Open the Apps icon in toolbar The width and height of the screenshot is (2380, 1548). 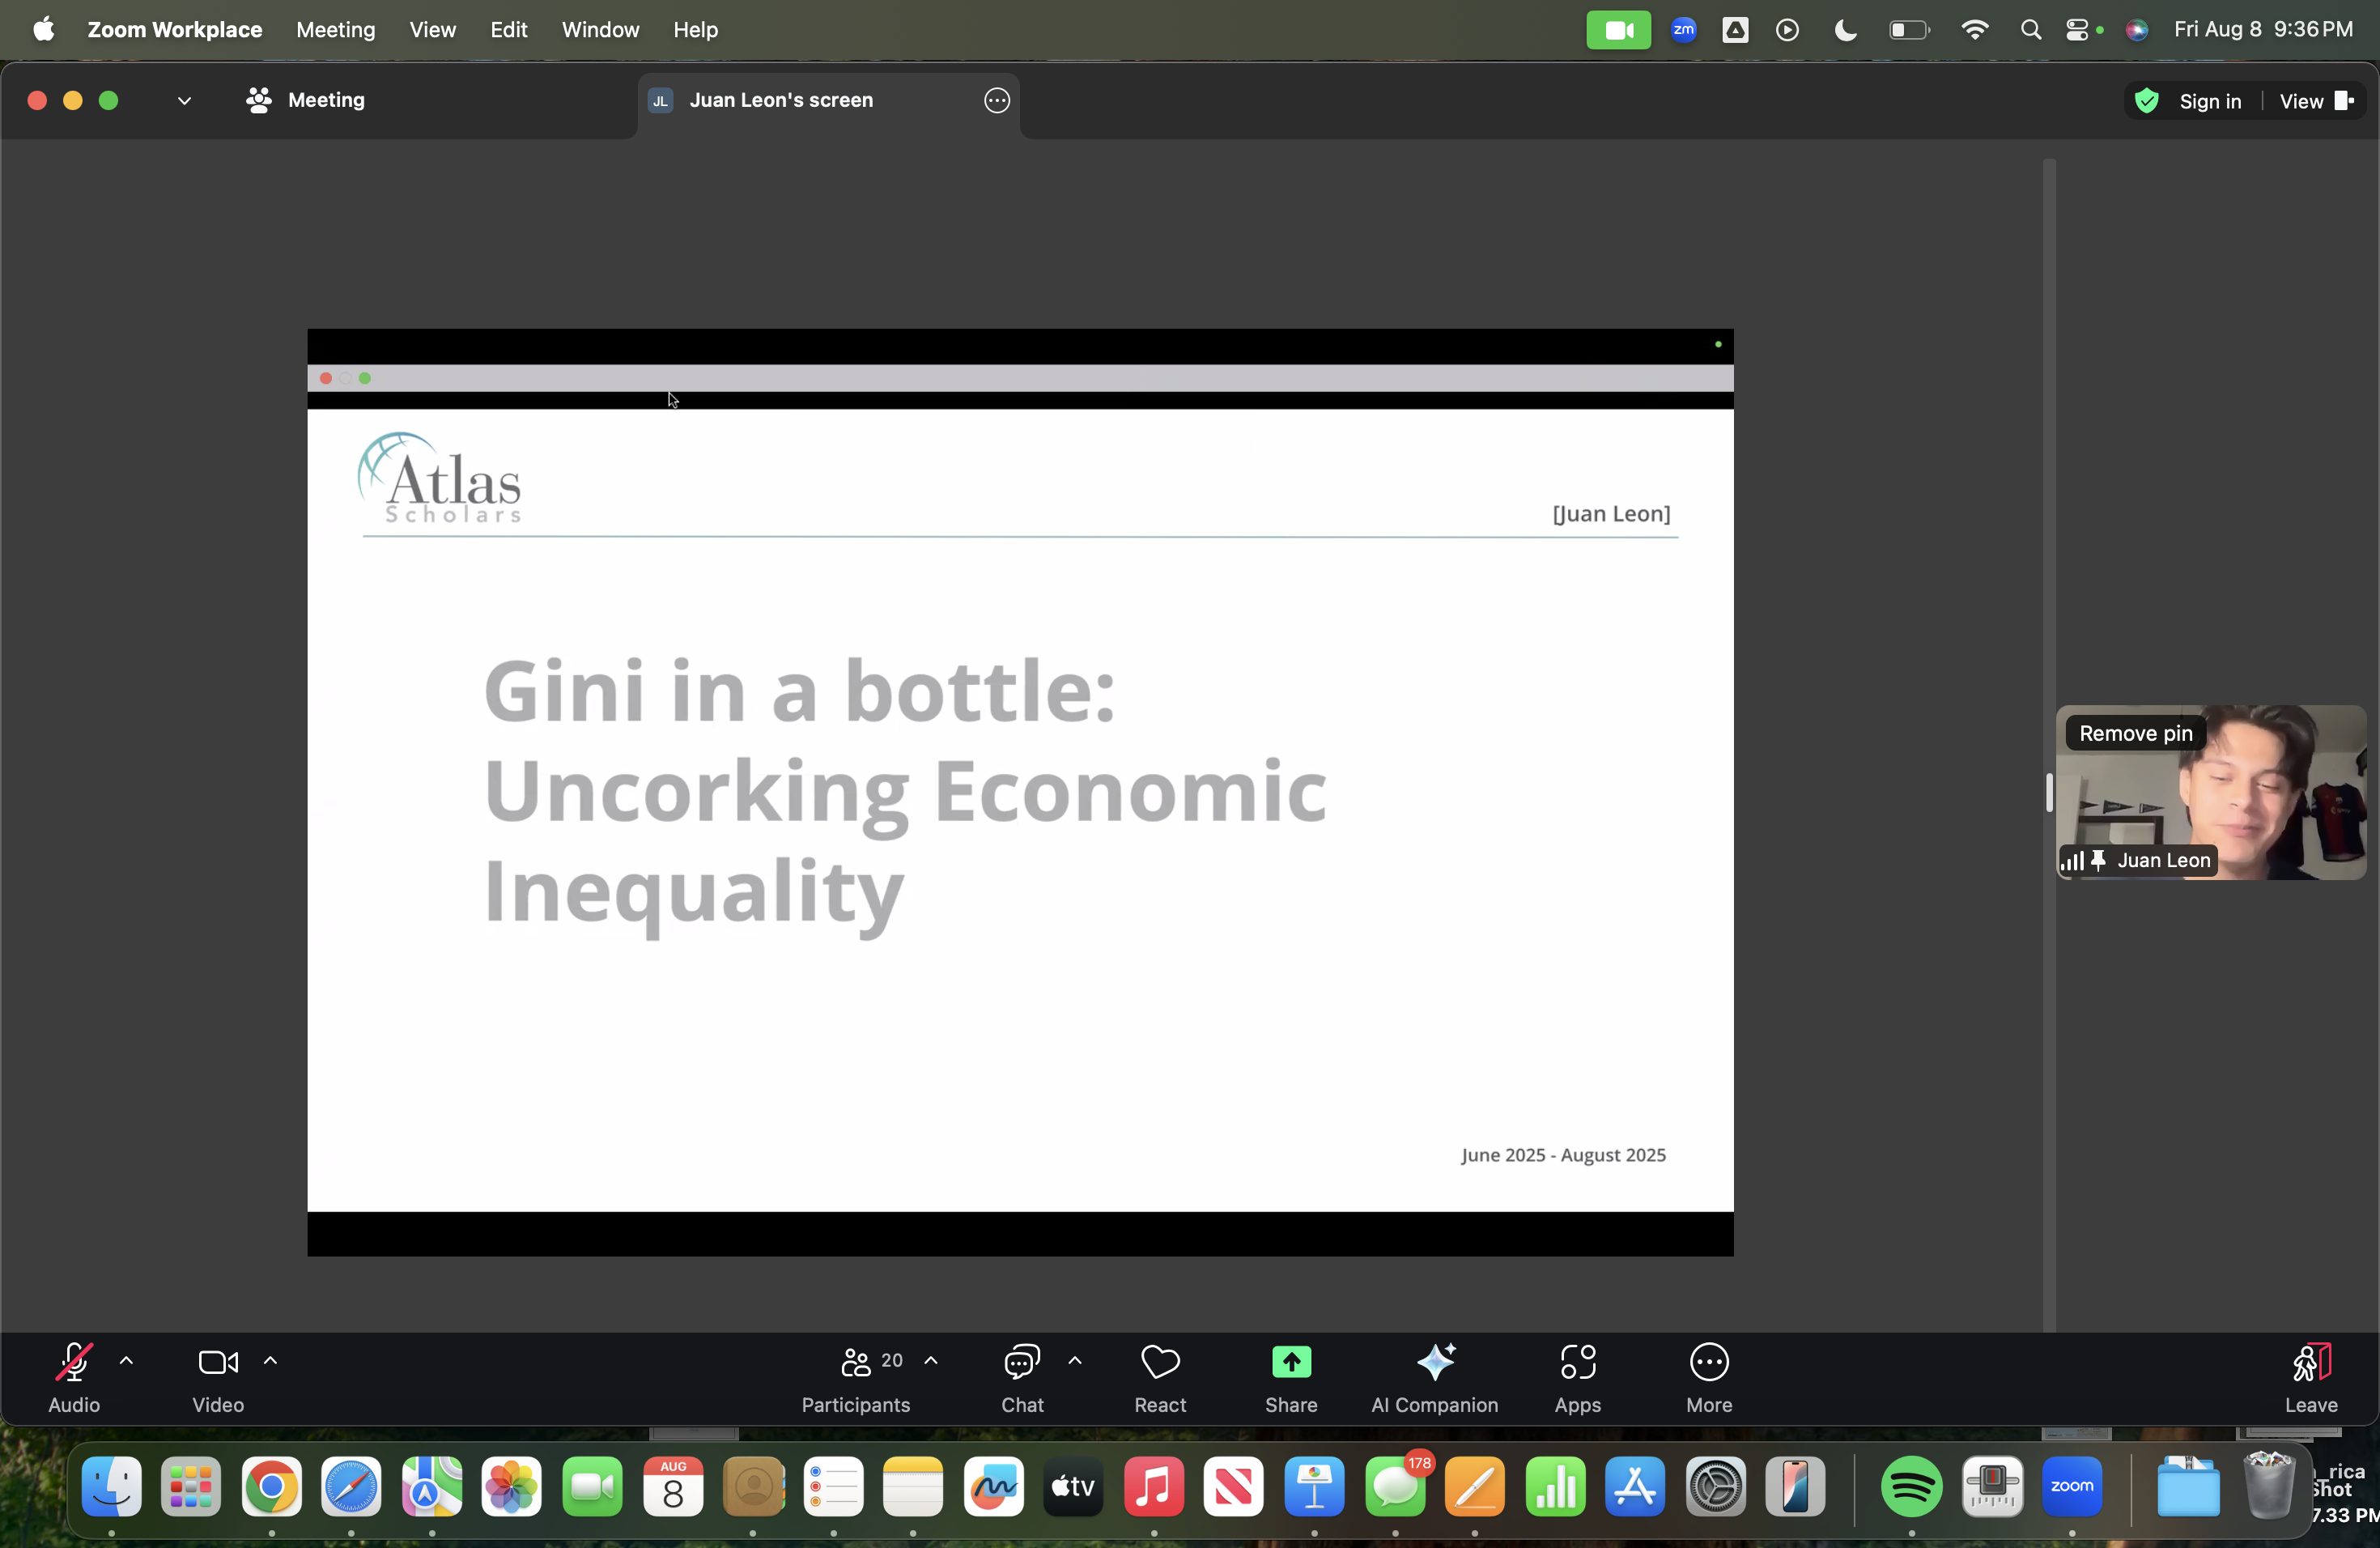coord(1577,1362)
